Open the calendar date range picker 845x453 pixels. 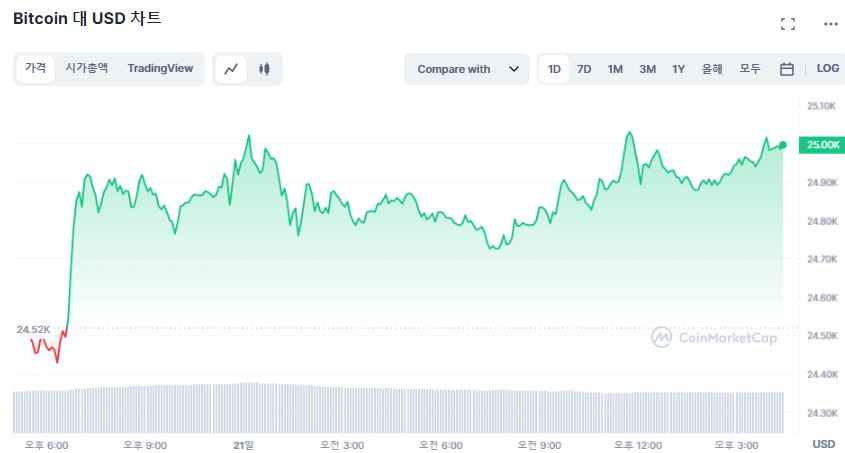tap(787, 69)
